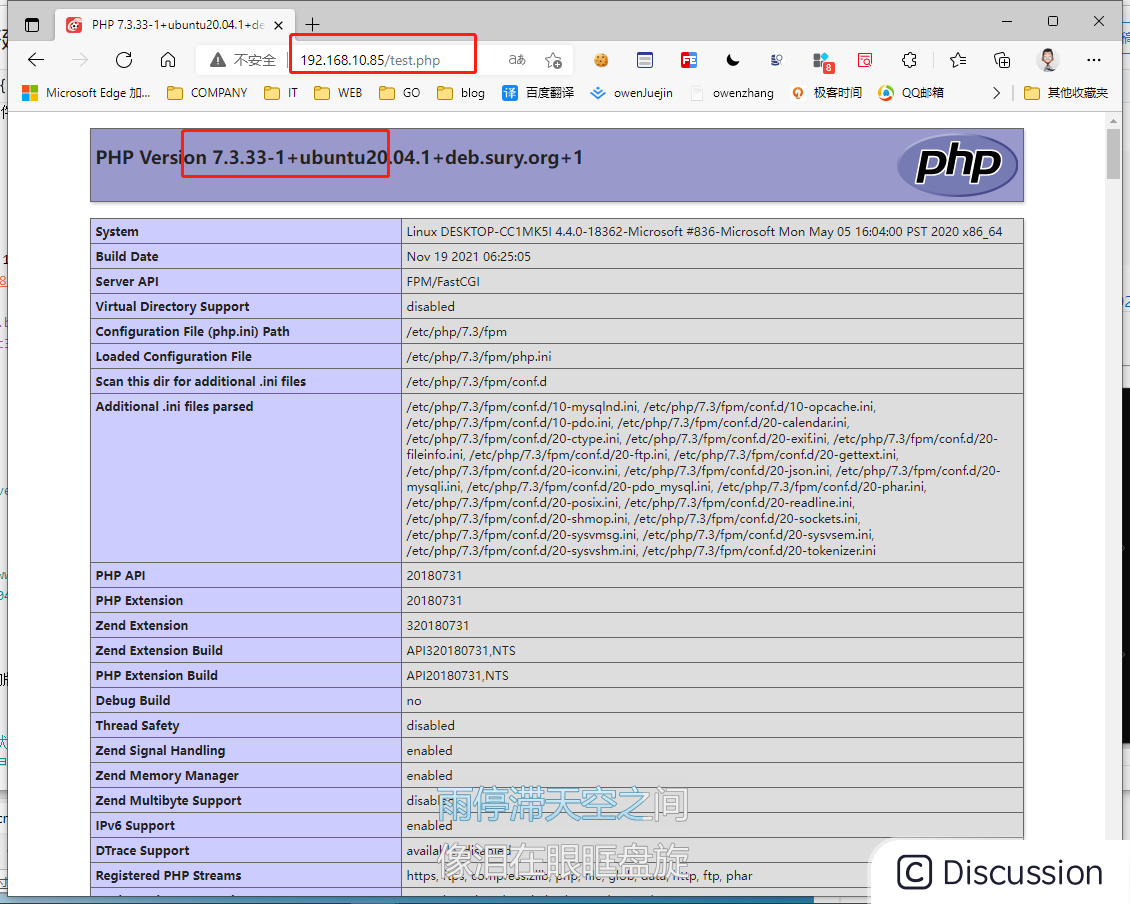The image size is (1130, 904).
Task: Click the Registered PHP Streams row label
Action: pyautogui.click(x=168, y=876)
